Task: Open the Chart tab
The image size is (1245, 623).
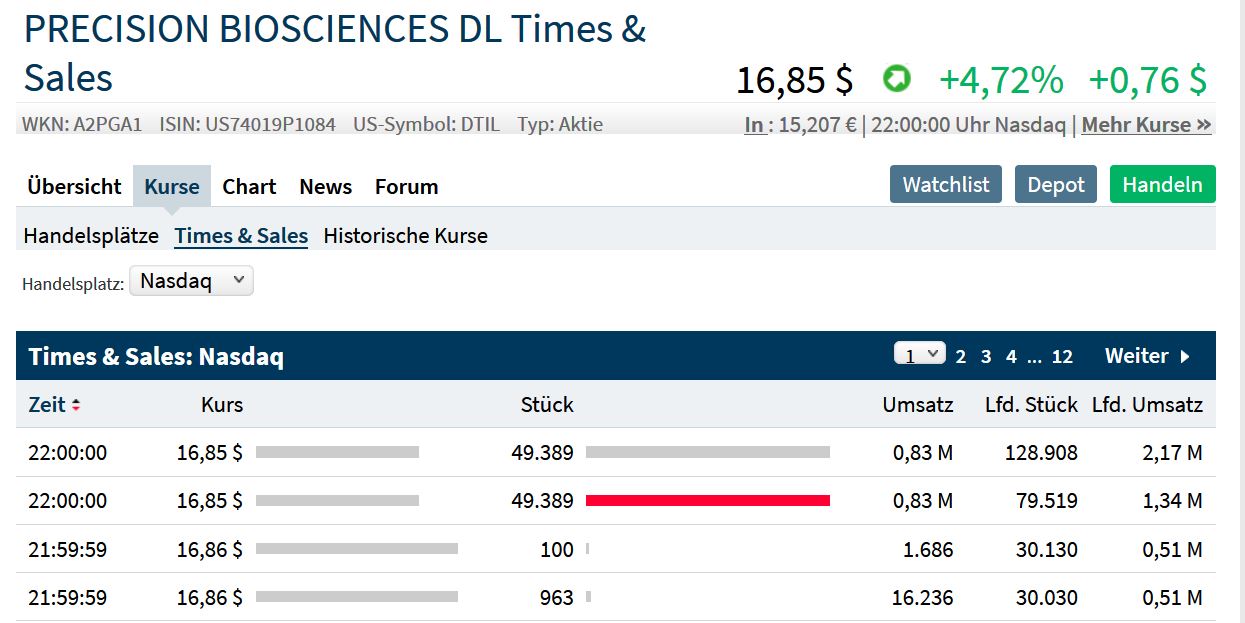Action: pos(249,186)
